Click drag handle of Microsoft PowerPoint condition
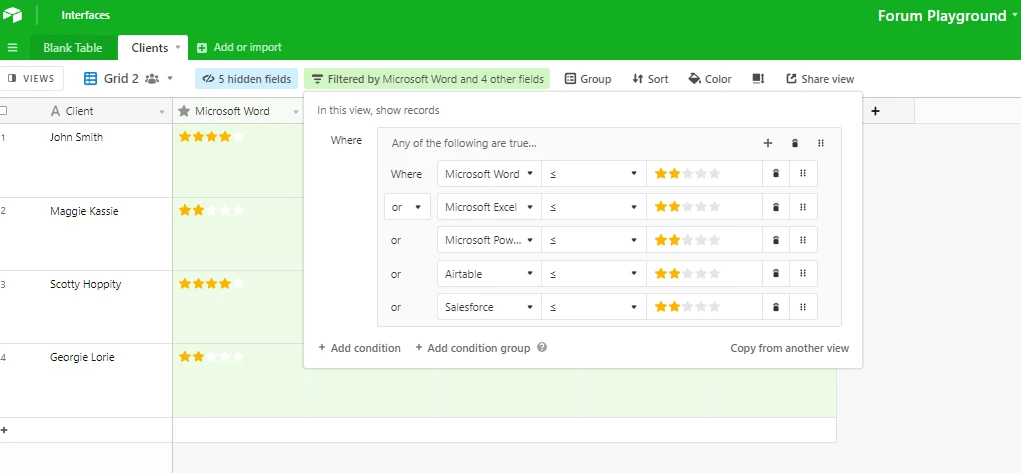 pos(803,240)
